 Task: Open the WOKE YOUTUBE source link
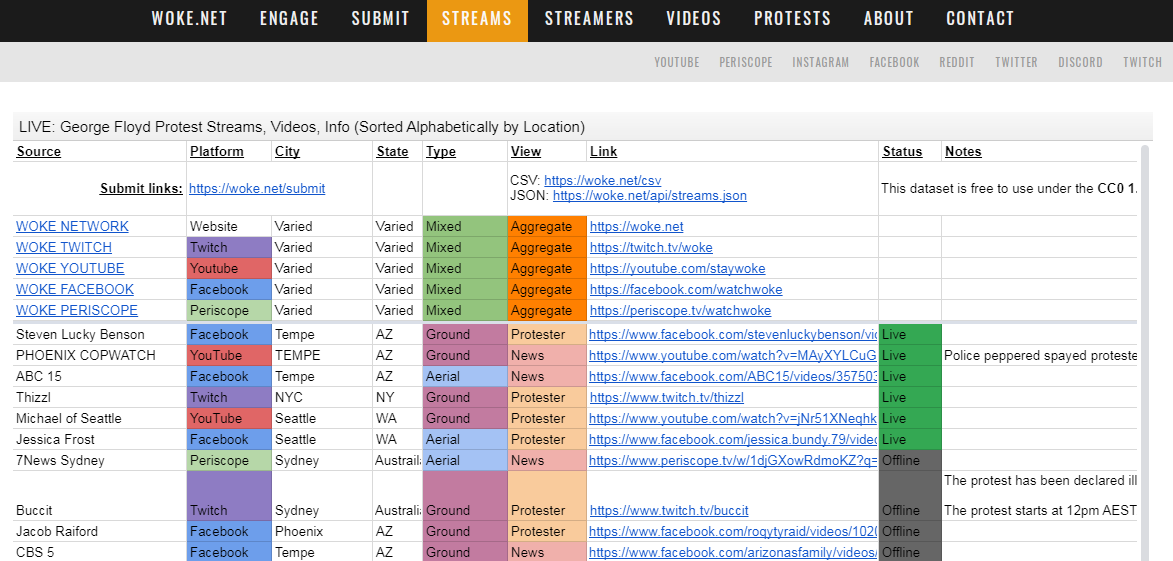pyautogui.click(x=70, y=269)
